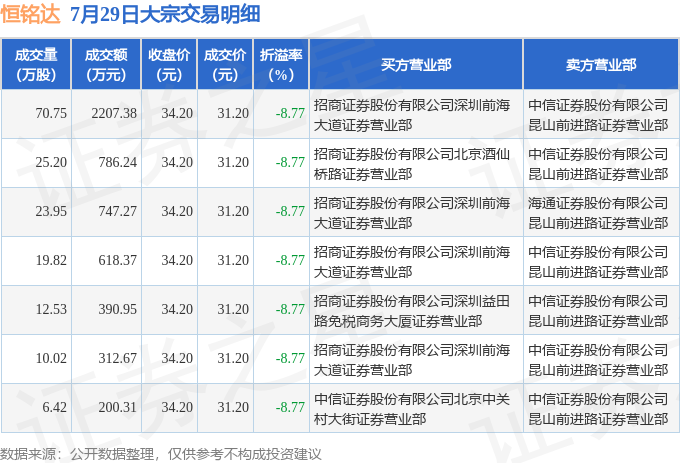Click trade price 31.20 in the 6.42 row

233,408
